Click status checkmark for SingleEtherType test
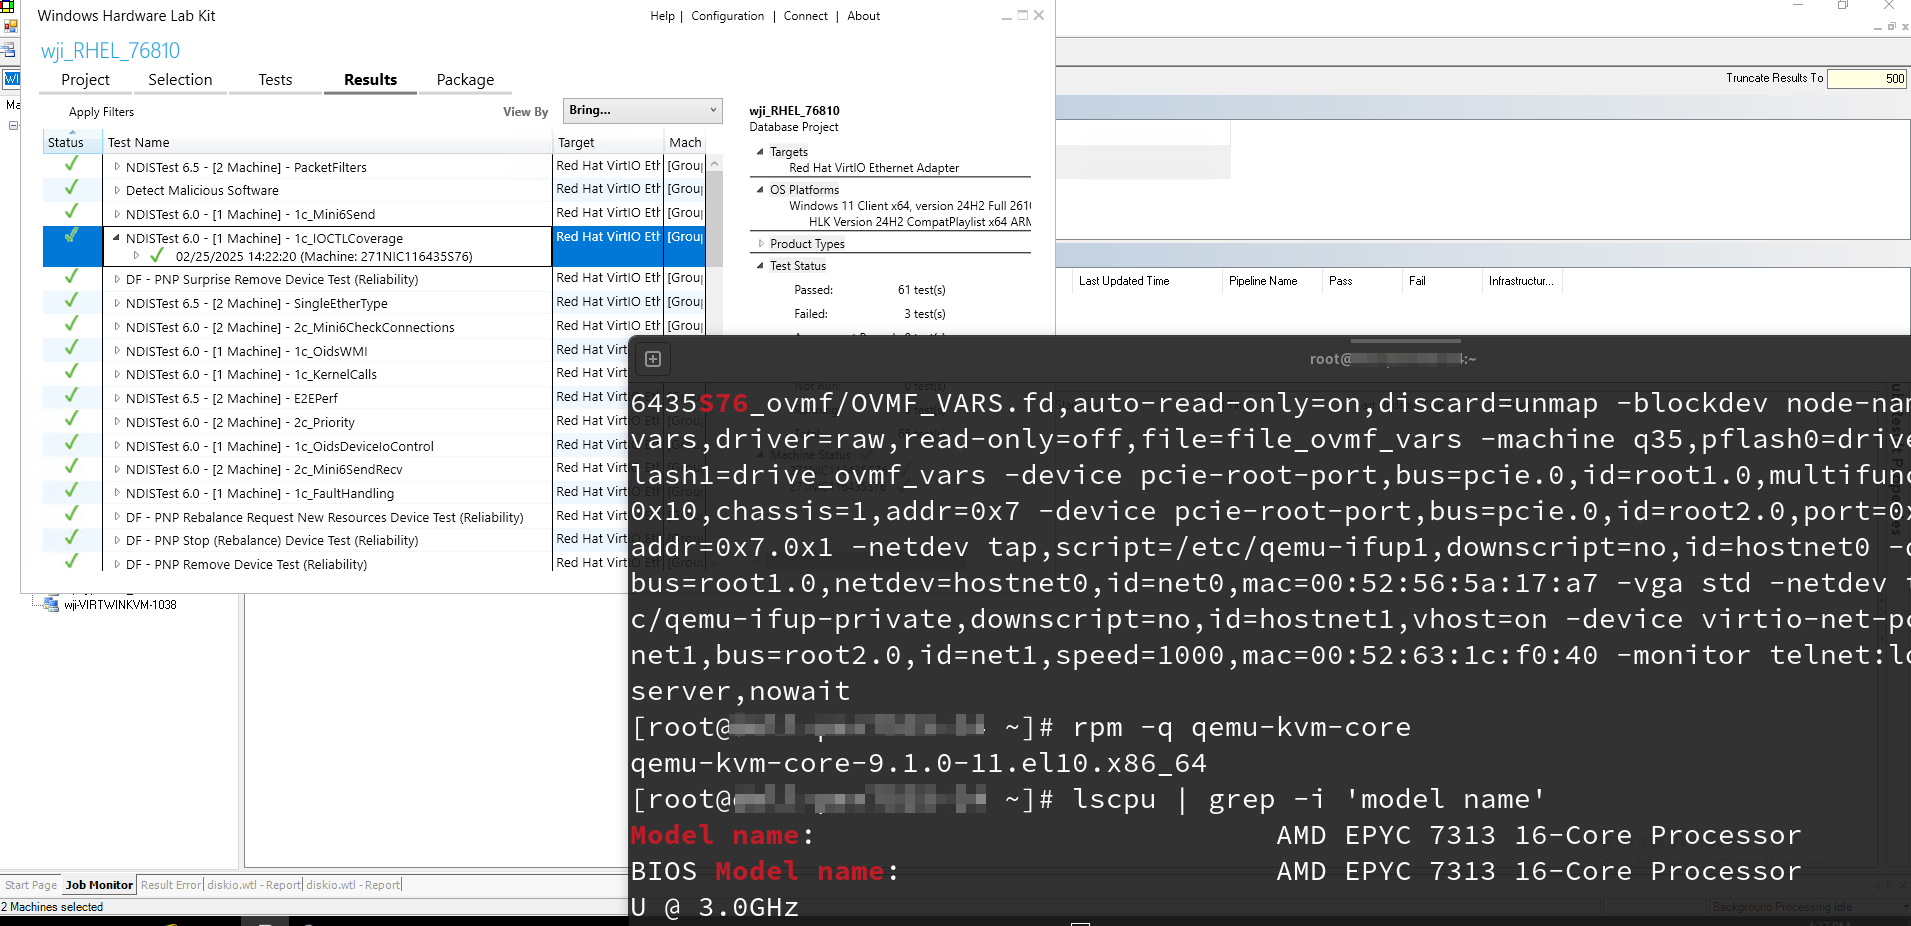 coord(71,301)
